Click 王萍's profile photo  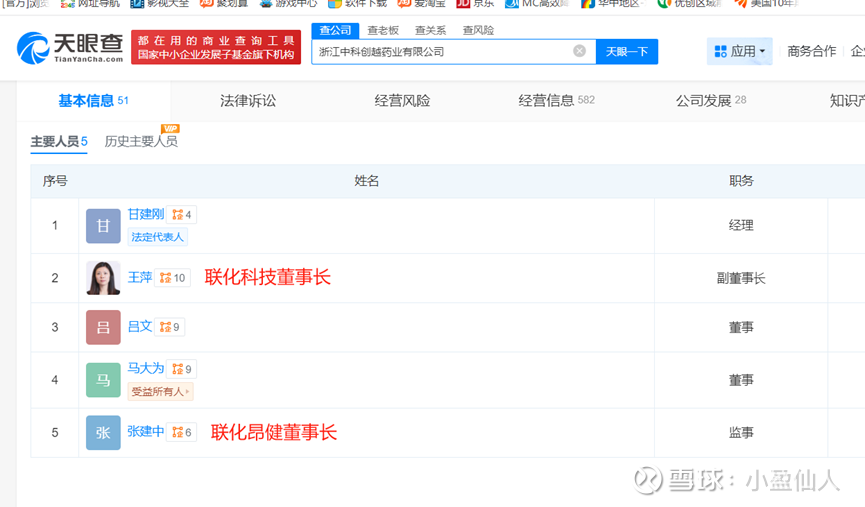pyautogui.click(x=103, y=278)
